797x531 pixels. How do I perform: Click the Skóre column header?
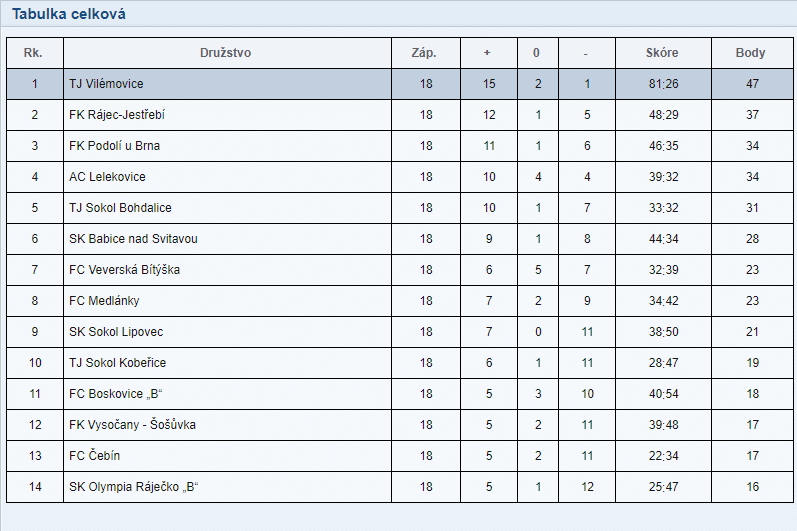click(x=662, y=53)
